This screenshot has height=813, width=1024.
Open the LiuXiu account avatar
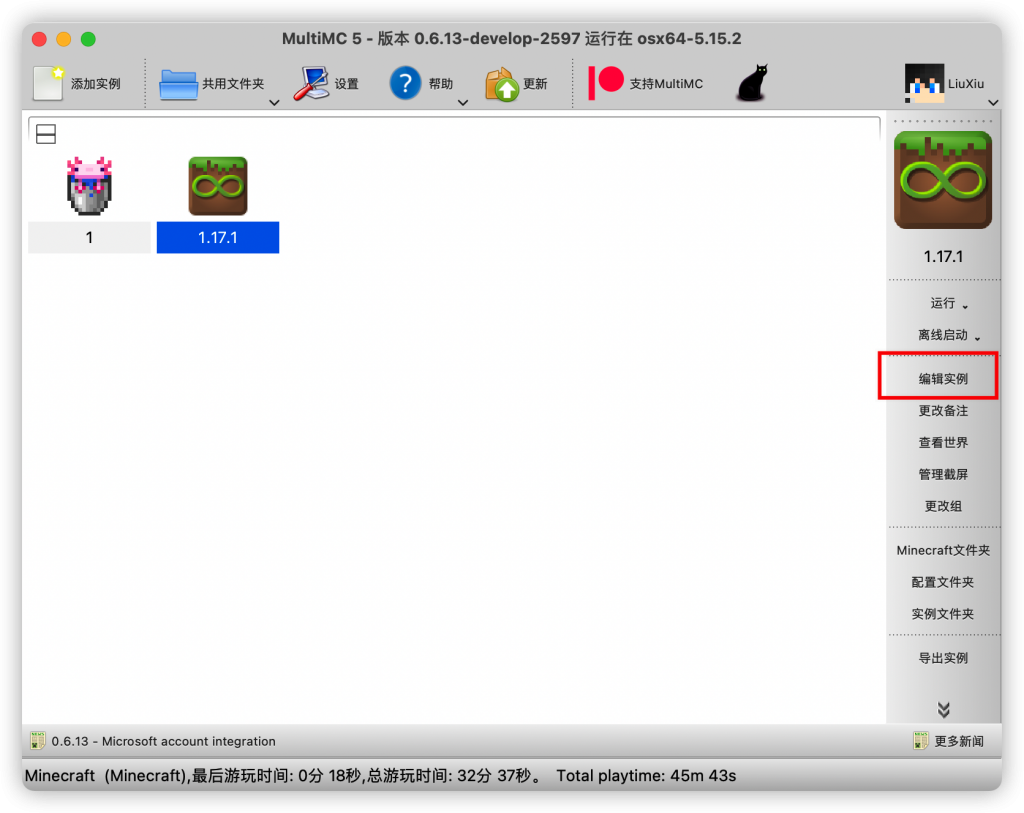[x=924, y=84]
